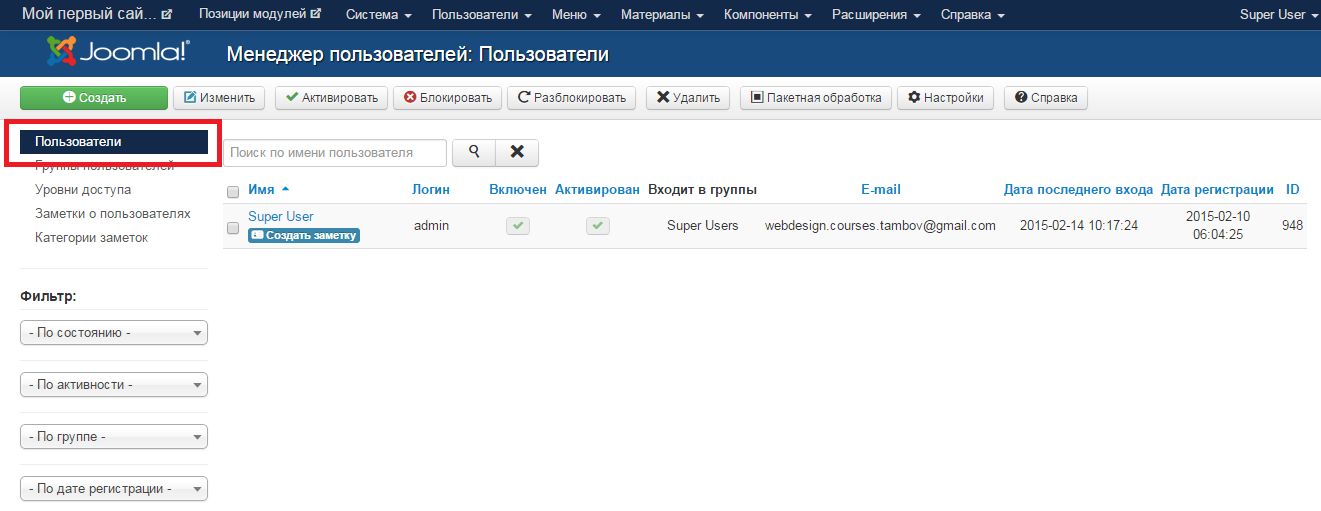Screen dimensions: 1321x511
Task: Open the Super User account dropdown
Action: click(1279, 15)
